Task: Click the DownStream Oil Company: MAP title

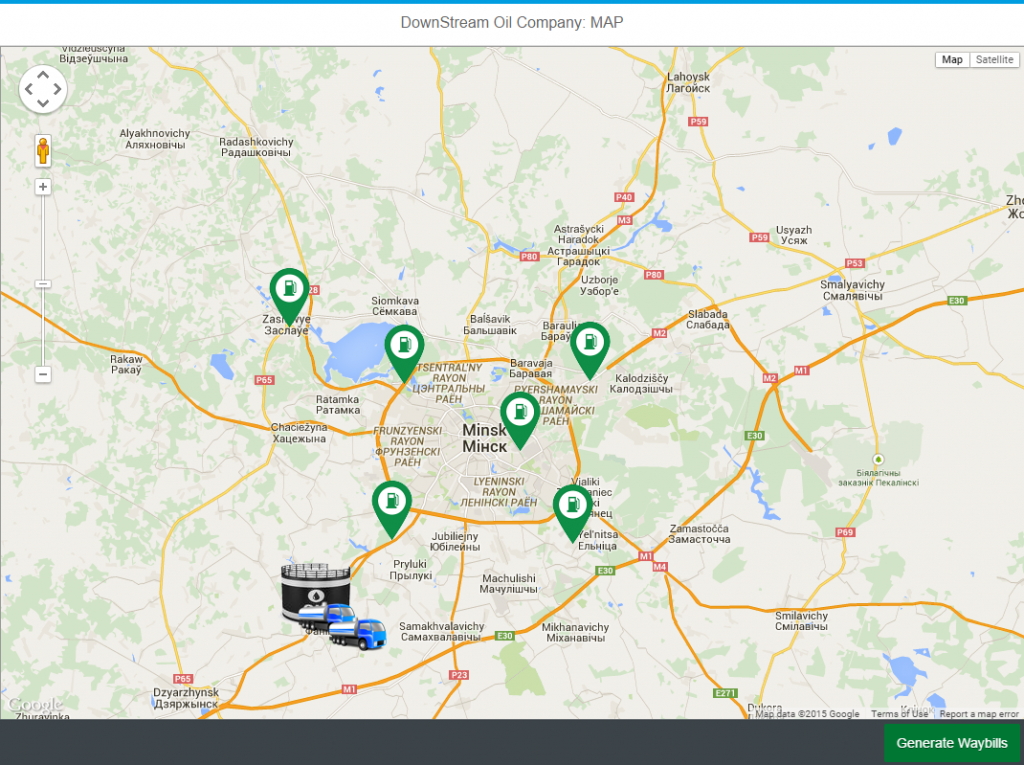Action: (512, 23)
